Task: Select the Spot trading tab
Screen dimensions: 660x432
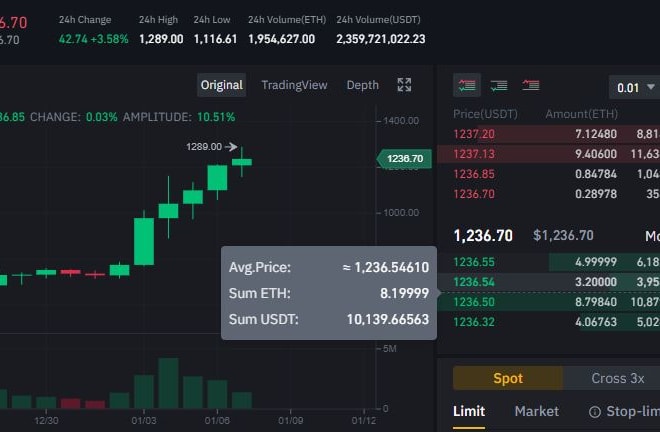Action: tap(508, 378)
